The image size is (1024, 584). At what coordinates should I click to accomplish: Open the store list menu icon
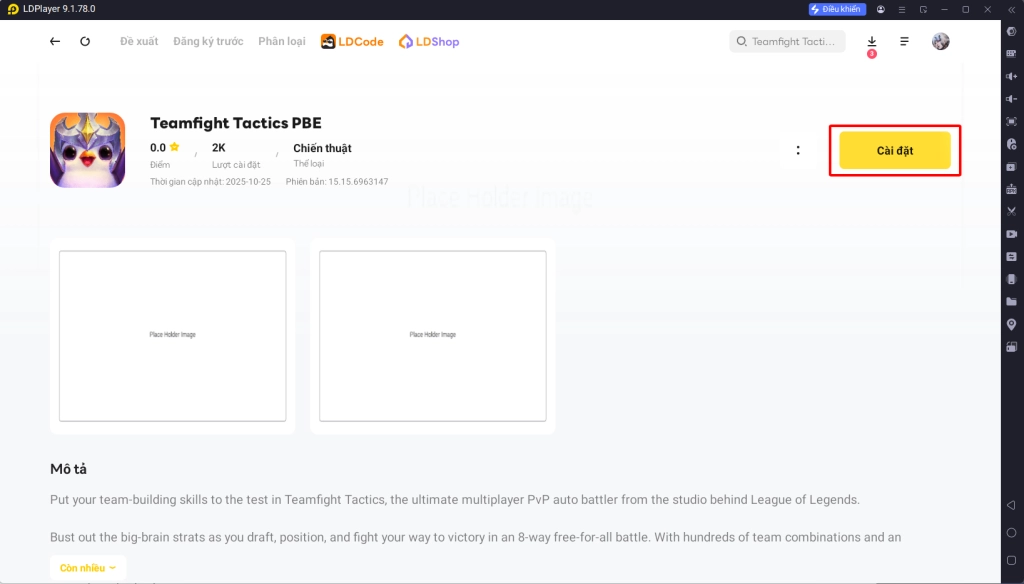pyautogui.click(x=905, y=42)
